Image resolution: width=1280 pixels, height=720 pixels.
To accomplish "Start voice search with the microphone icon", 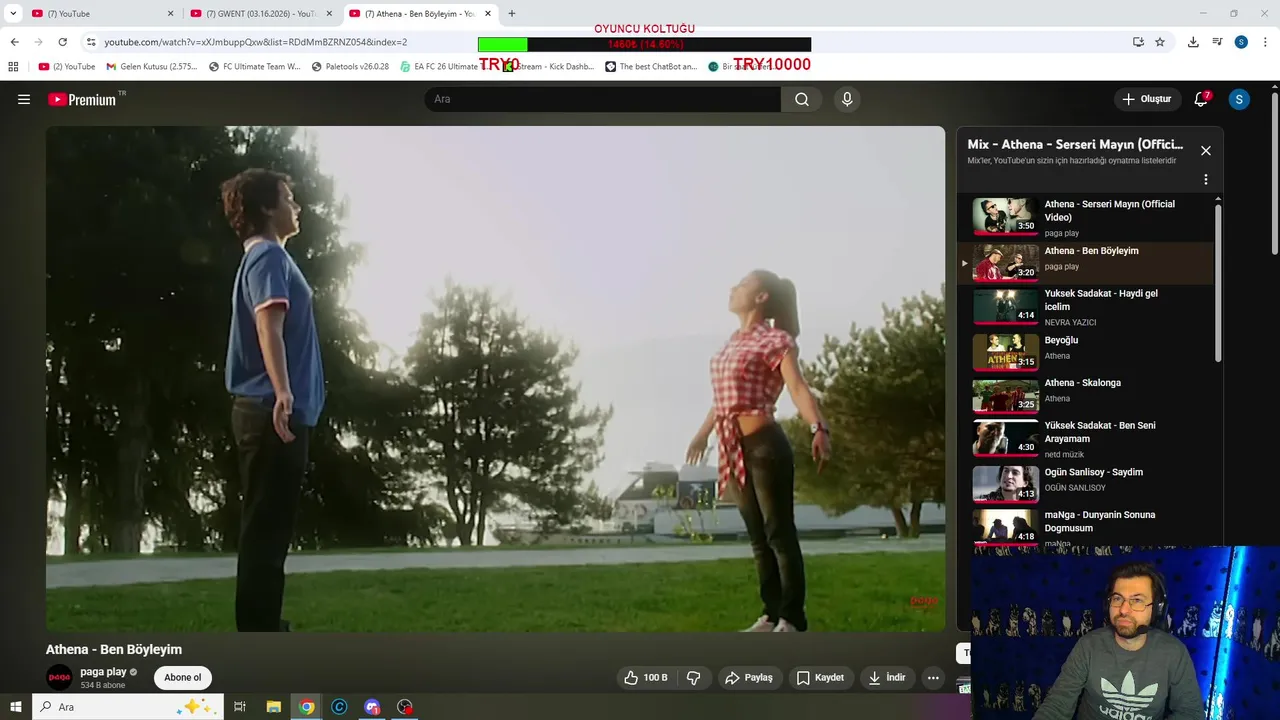I will click(x=847, y=99).
